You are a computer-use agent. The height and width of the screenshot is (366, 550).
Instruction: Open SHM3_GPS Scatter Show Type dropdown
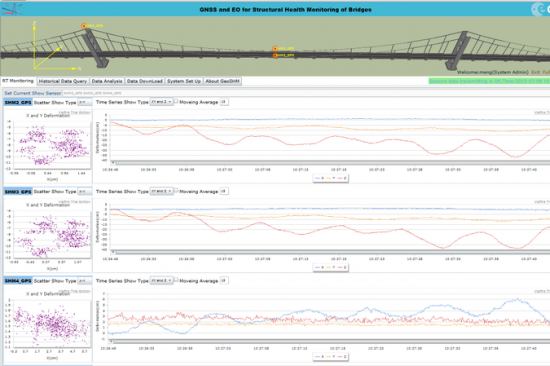point(85,191)
